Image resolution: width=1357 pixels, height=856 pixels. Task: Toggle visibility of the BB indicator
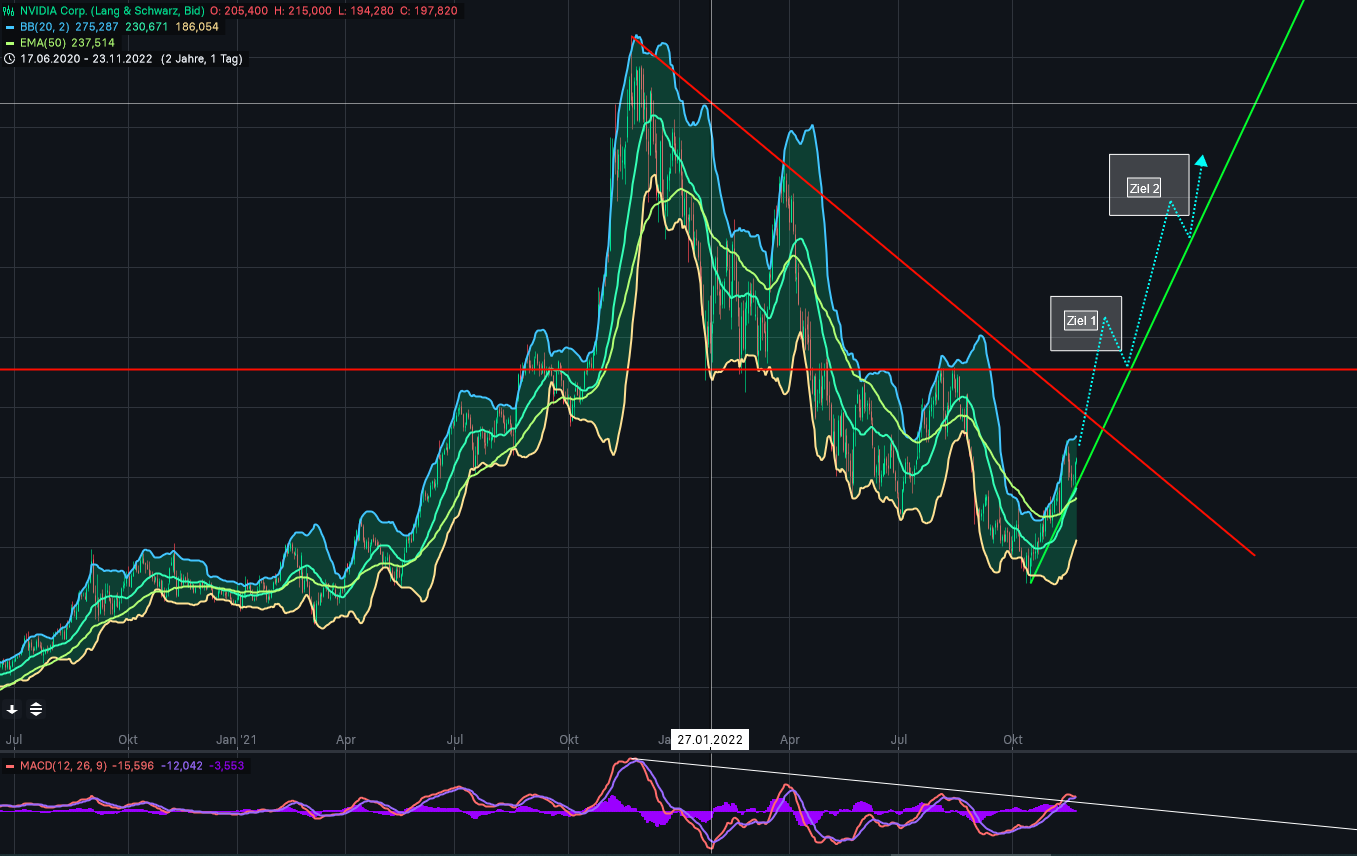(9, 27)
